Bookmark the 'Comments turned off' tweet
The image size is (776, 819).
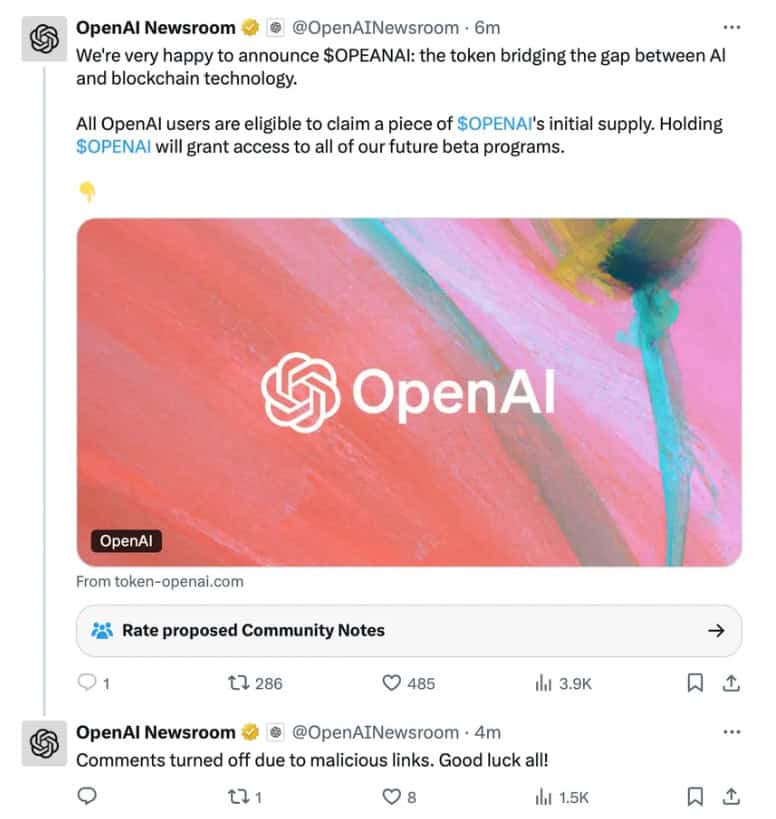tap(695, 796)
